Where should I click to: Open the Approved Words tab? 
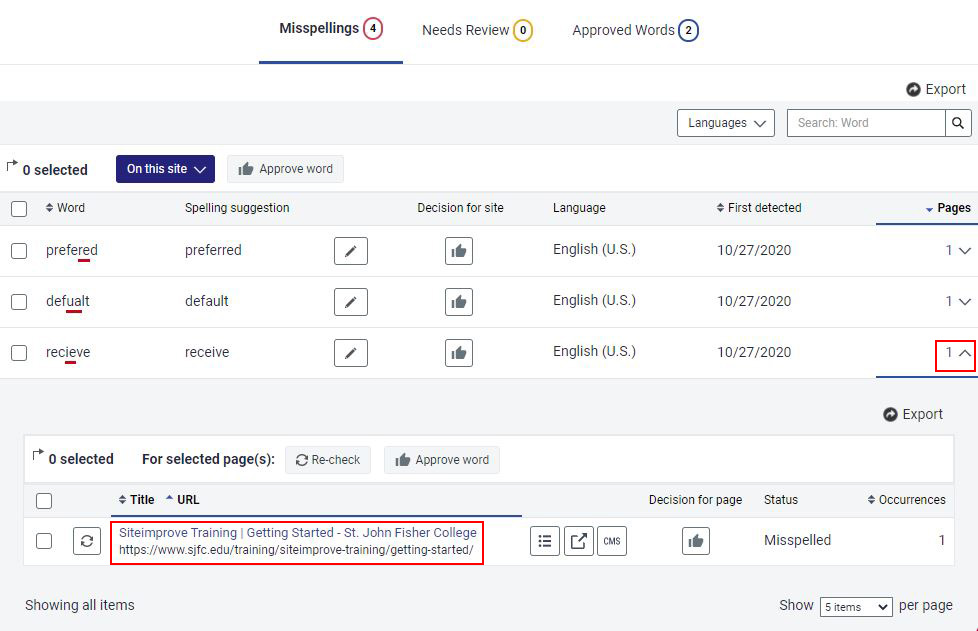[x=634, y=30]
